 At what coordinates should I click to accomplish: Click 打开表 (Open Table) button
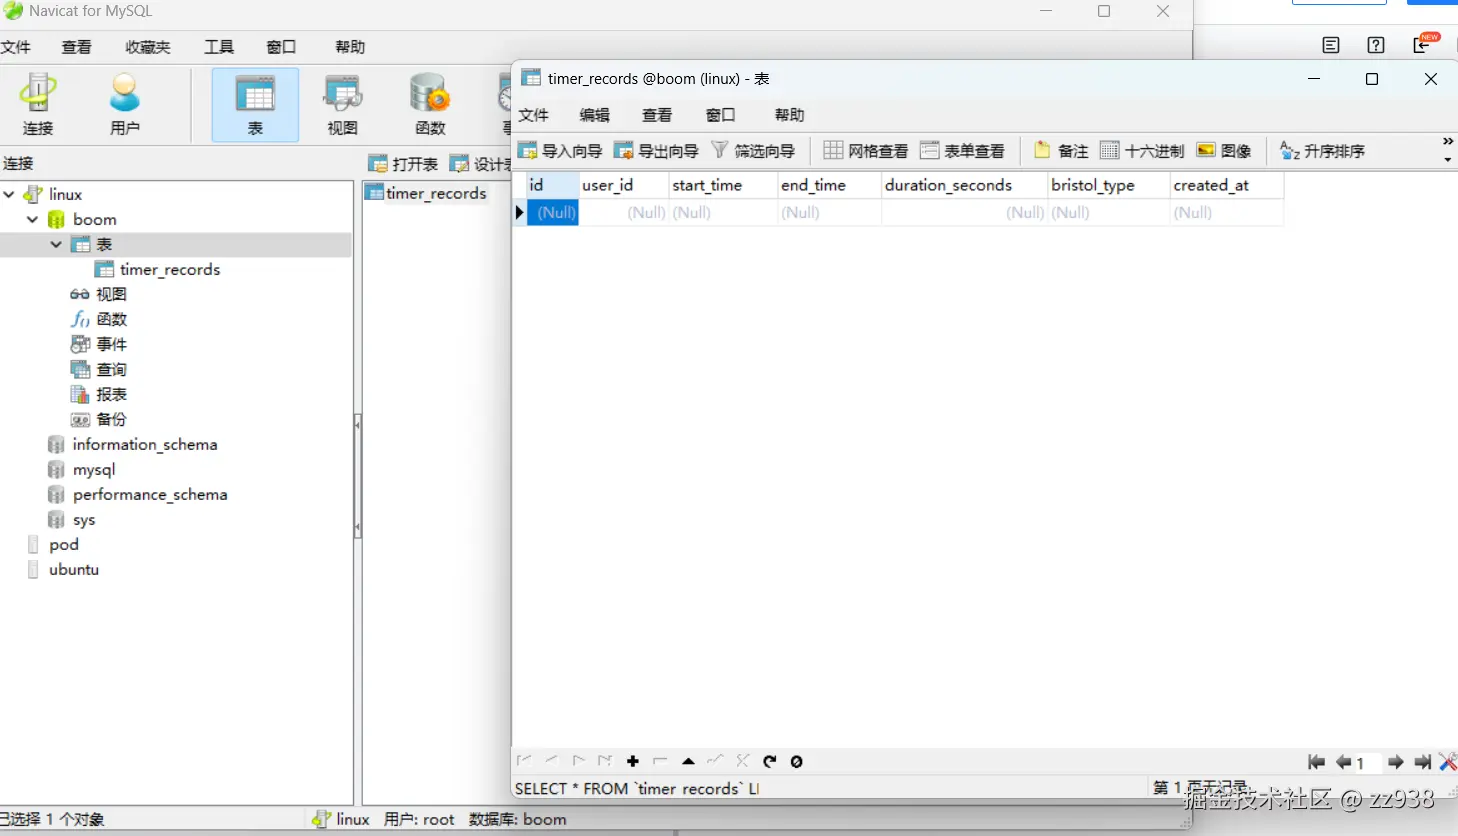pos(403,163)
